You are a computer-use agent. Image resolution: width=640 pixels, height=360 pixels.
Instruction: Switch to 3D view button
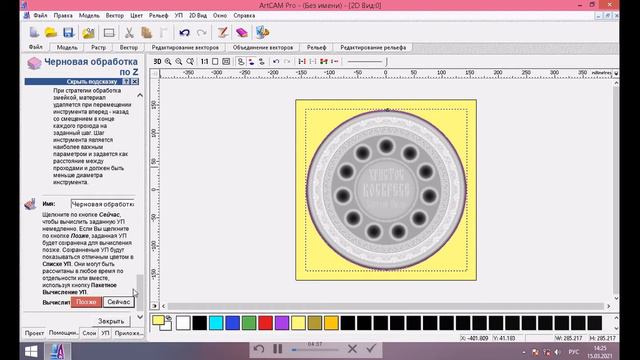pyautogui.click(x=157, y=62)
